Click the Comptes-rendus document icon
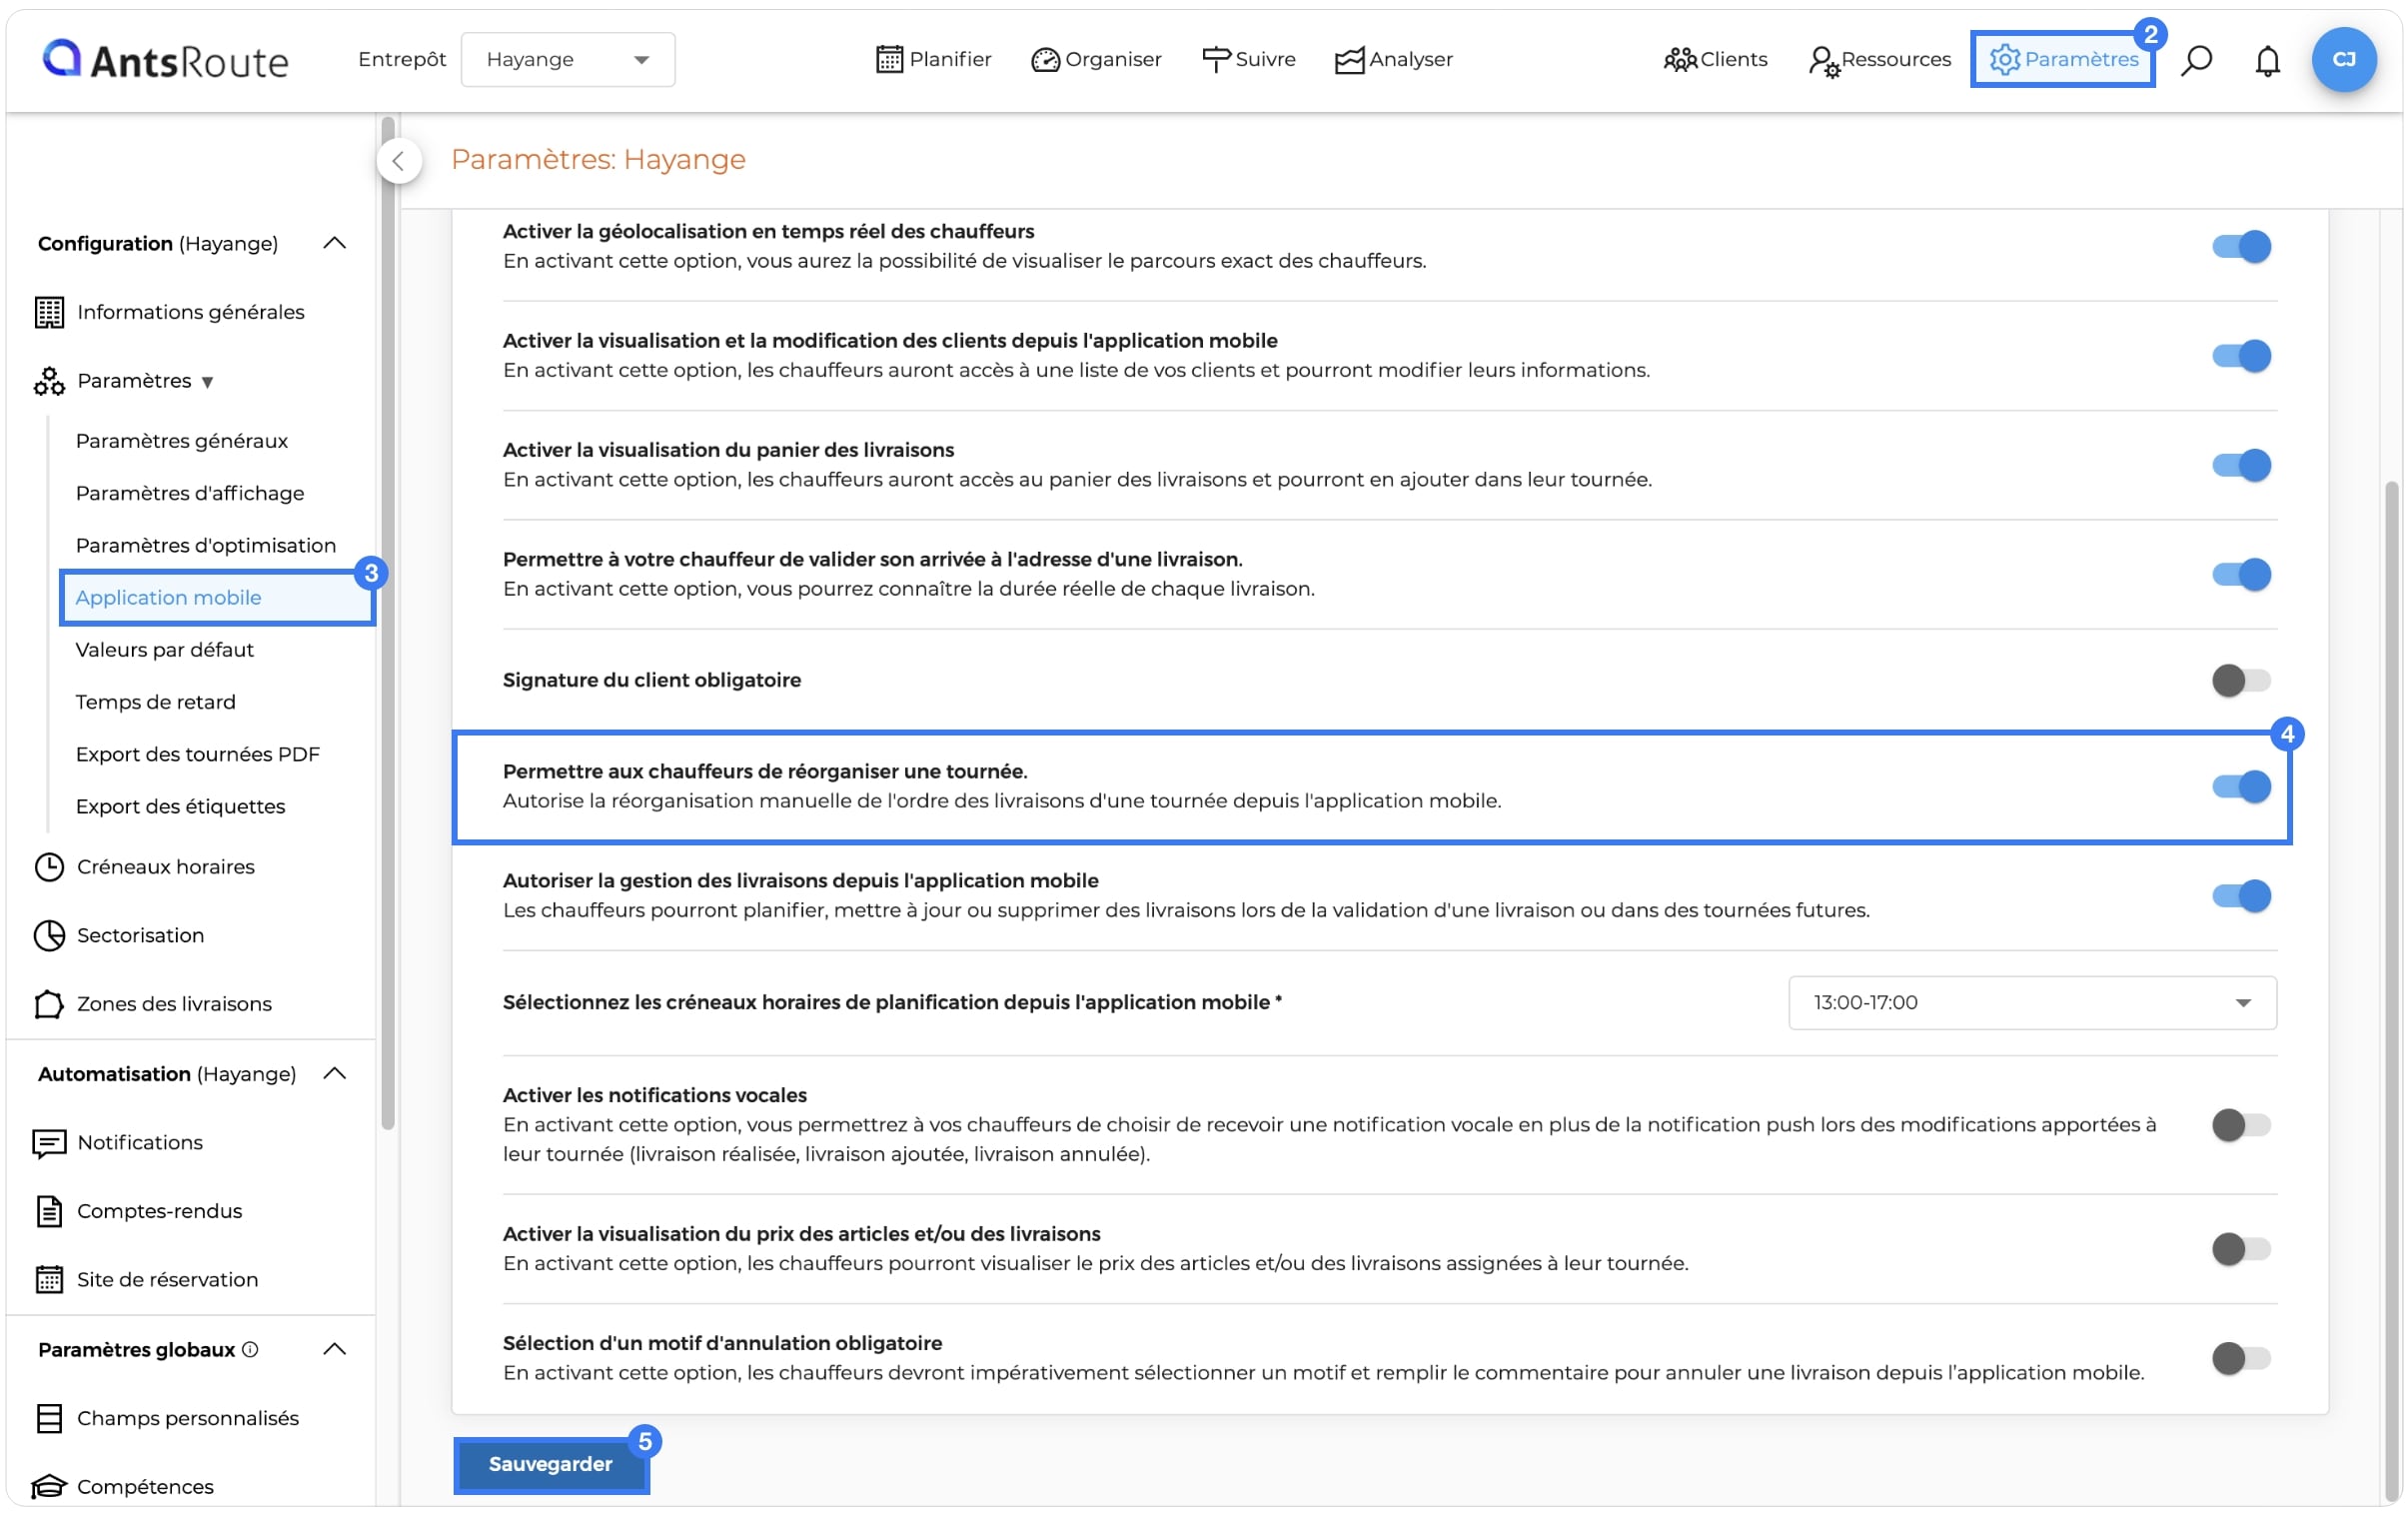 click(49, 1211)
